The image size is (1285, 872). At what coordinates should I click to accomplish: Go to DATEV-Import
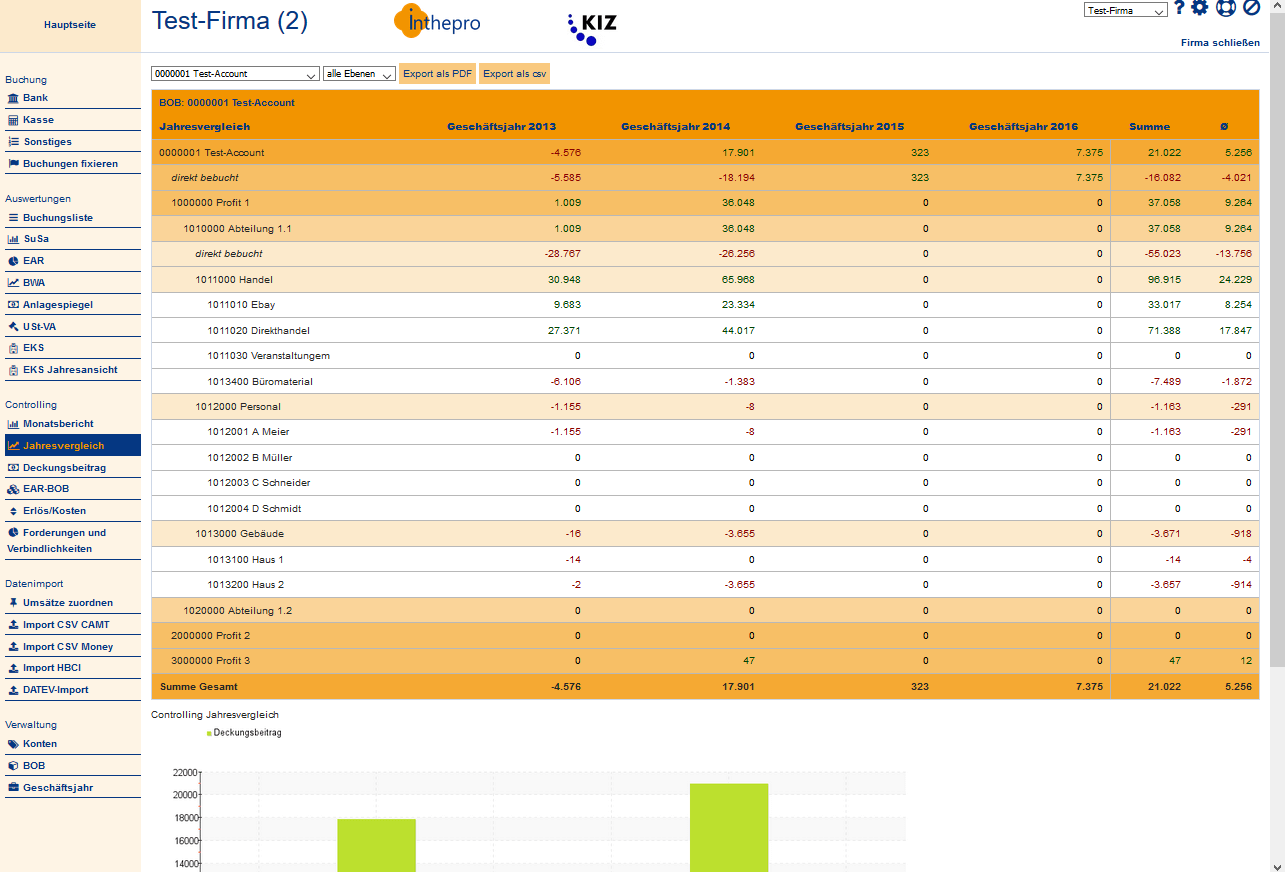(x=55, y=690)
